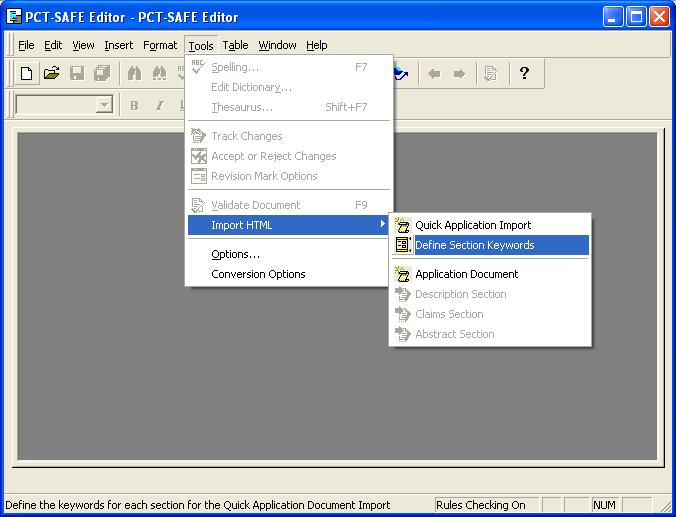The width and height of the screenshot is (676, 517).
Task: Click the Accept or Reject Changes icon
Action: pos(199,156)
